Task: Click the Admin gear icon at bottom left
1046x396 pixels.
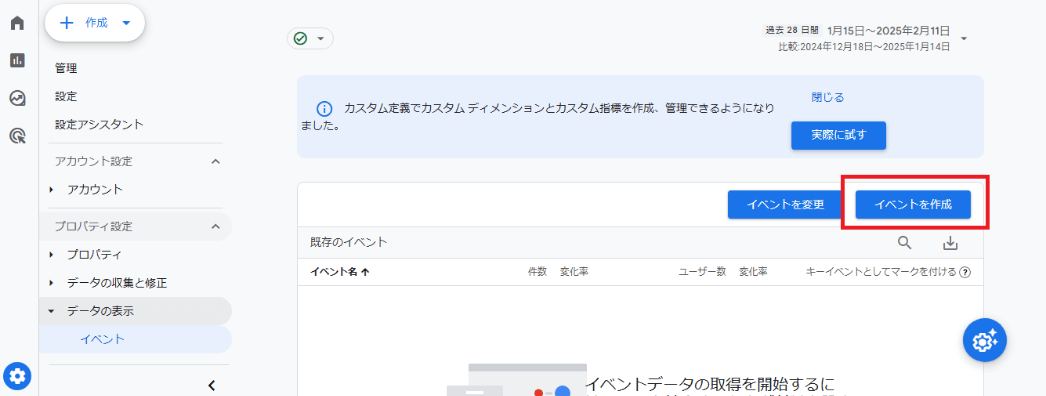Action: (x=17, y=377)
